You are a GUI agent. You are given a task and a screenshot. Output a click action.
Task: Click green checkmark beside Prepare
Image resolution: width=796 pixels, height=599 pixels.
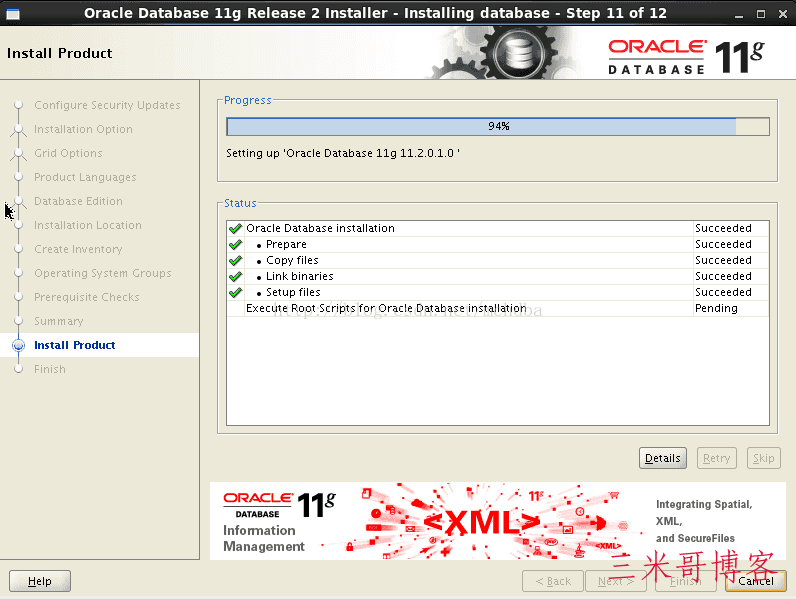click(235, 245)
